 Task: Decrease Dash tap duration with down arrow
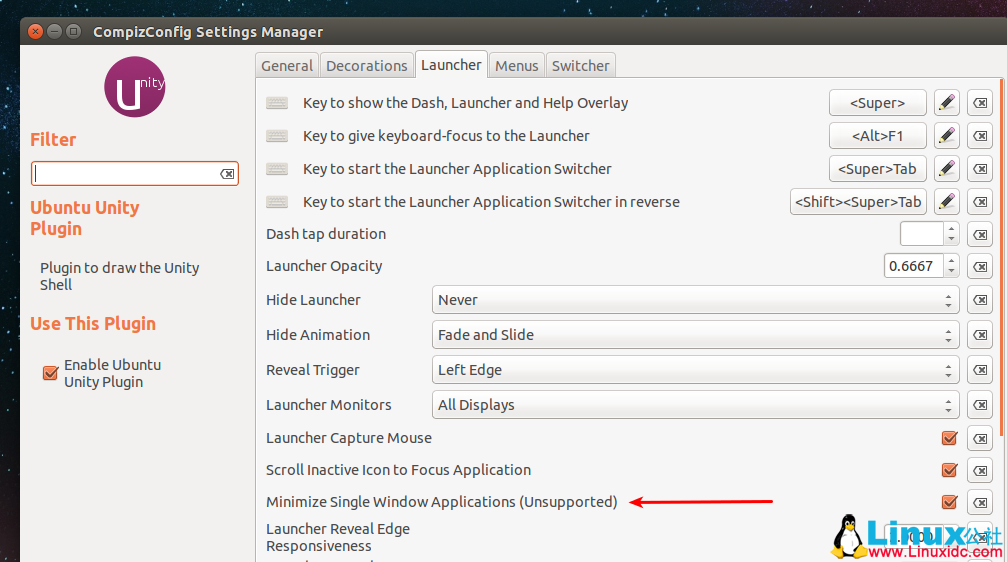point(951,240)
